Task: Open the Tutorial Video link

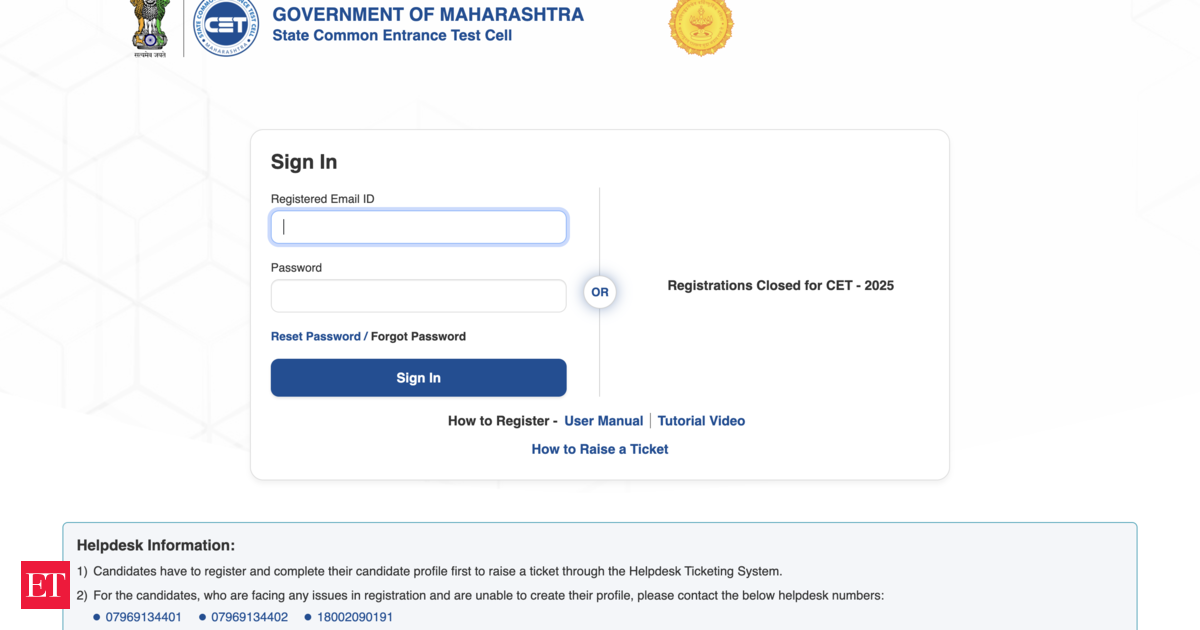Action: (701, 421)
